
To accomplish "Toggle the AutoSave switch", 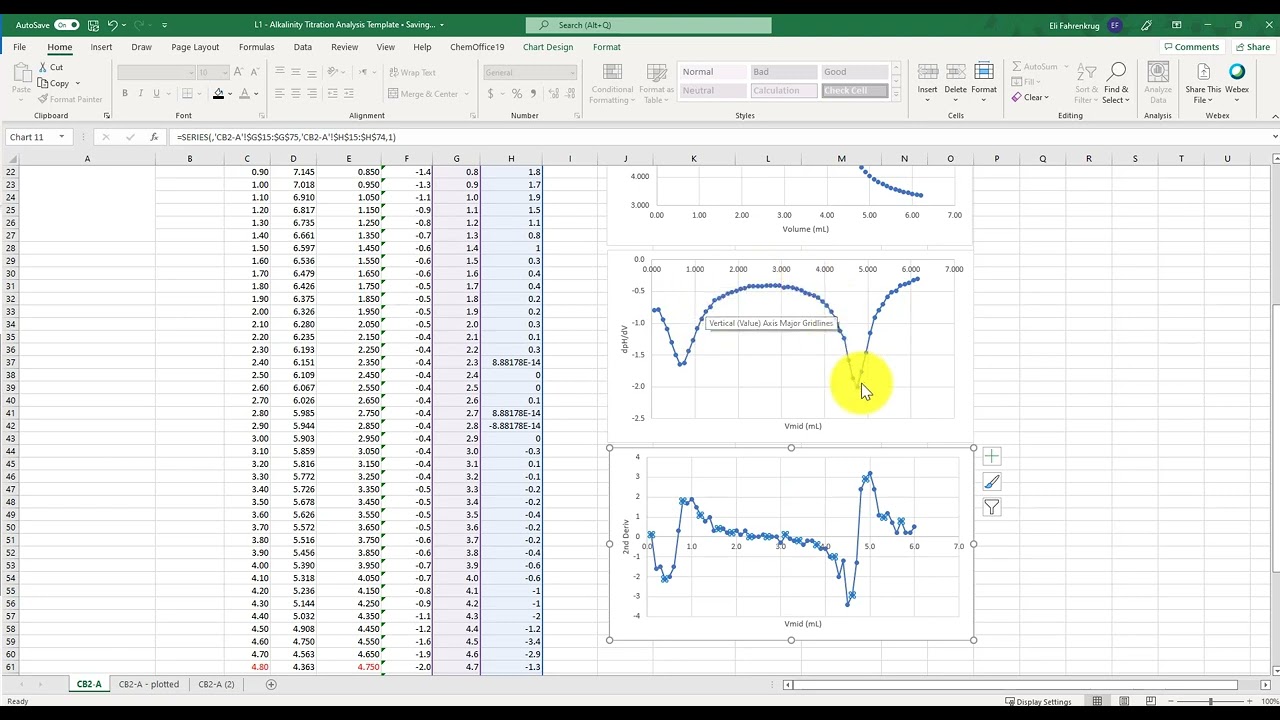I will [x=66, y=24].
